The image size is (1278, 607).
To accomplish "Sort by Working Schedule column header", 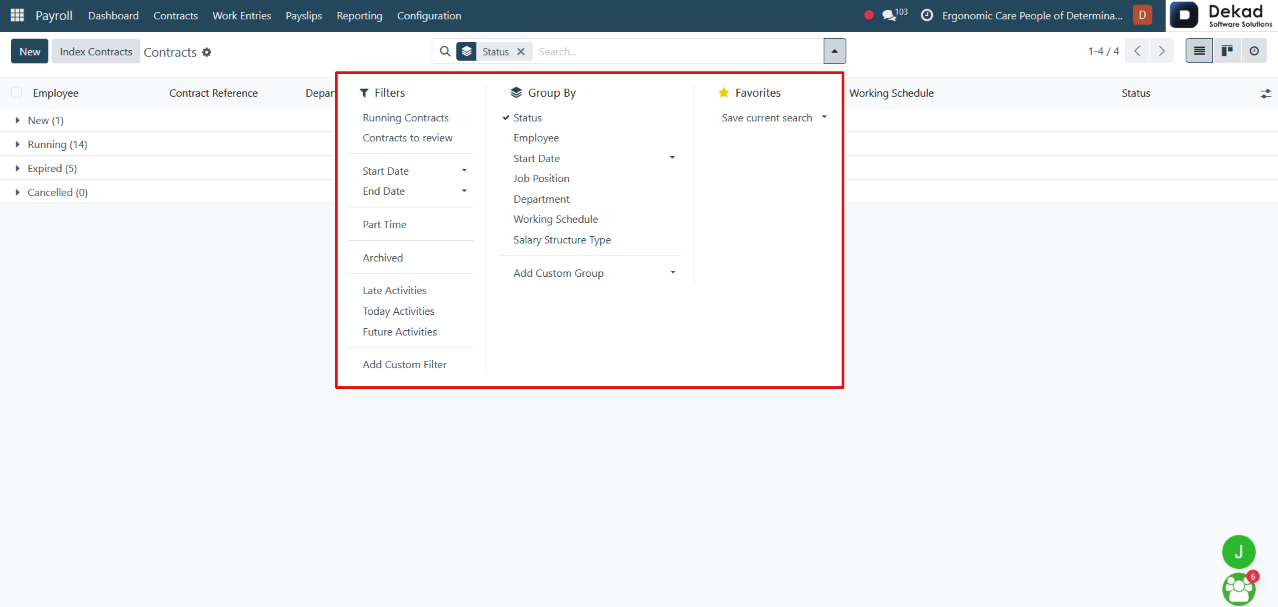I will pos(891,93).
